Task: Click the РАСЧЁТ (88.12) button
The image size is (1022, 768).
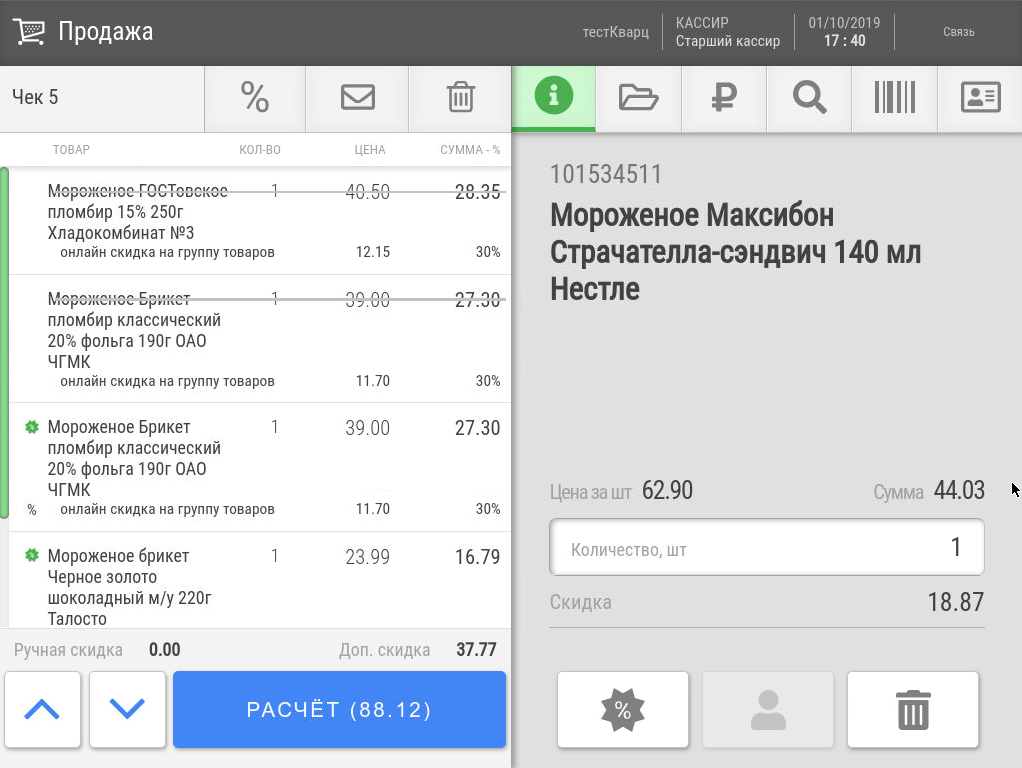Action: click(x=339, y=709)
